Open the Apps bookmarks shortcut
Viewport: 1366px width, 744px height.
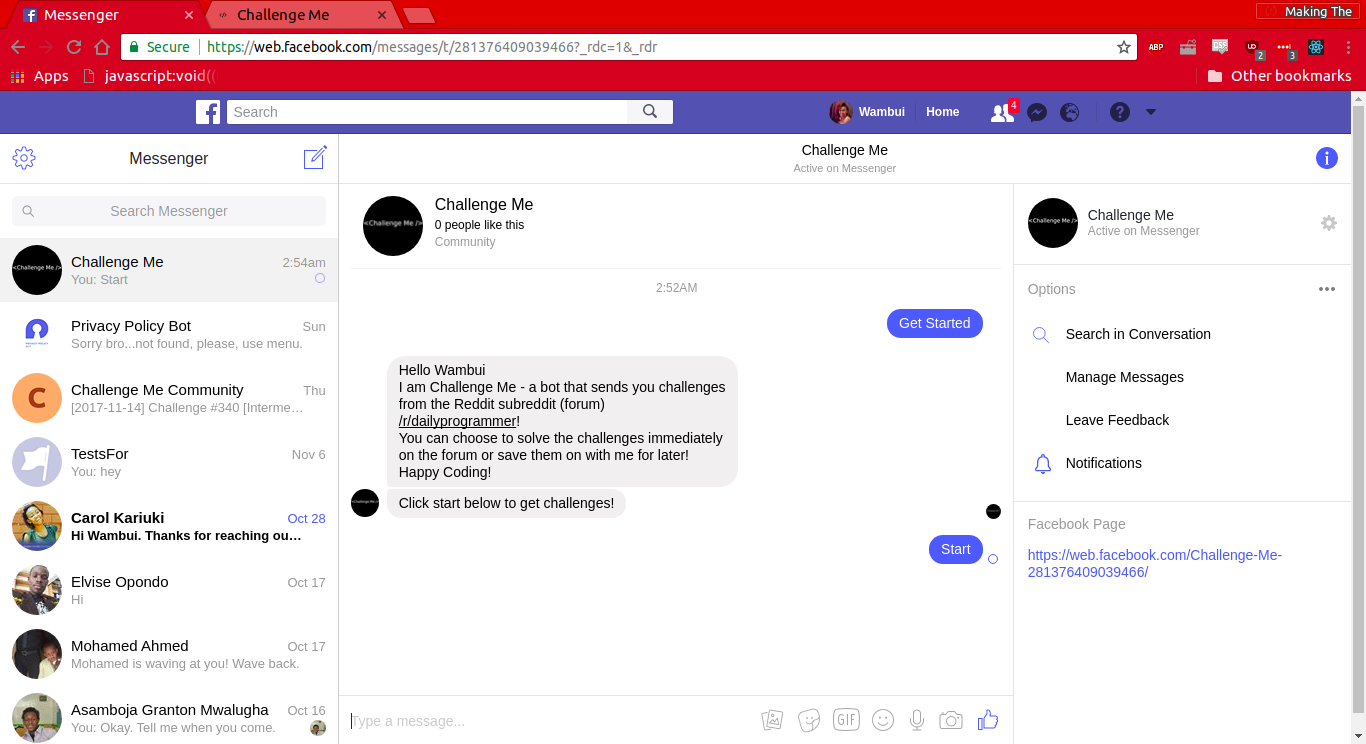coord(40,76)
